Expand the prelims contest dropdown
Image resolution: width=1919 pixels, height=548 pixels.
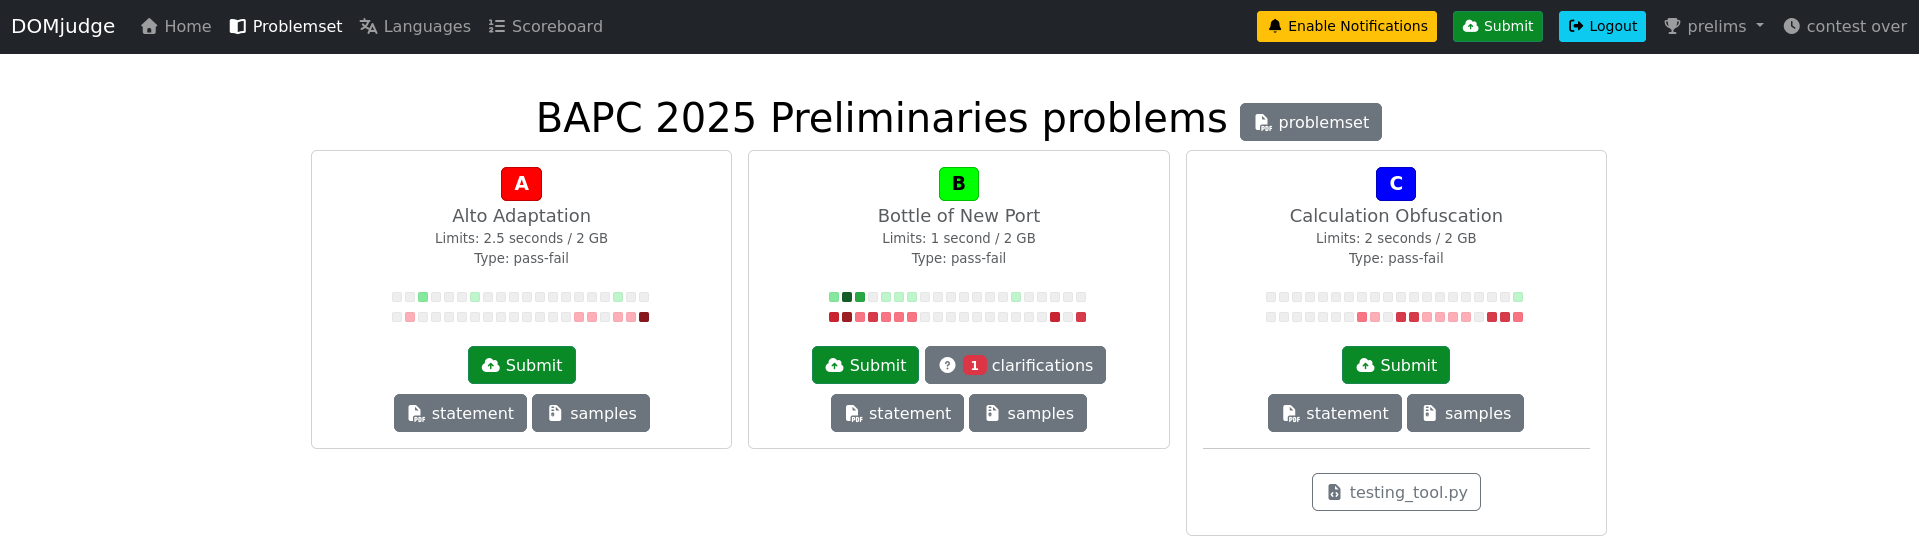coord(1714,26)
